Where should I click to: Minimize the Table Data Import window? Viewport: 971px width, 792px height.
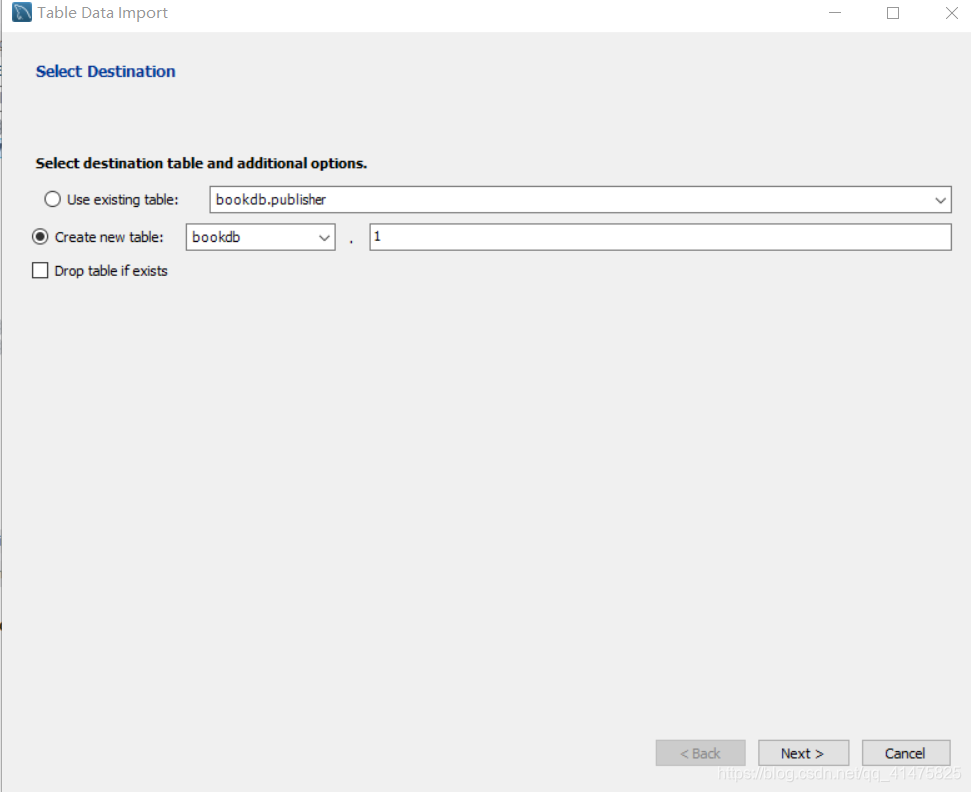pos(835,13)
